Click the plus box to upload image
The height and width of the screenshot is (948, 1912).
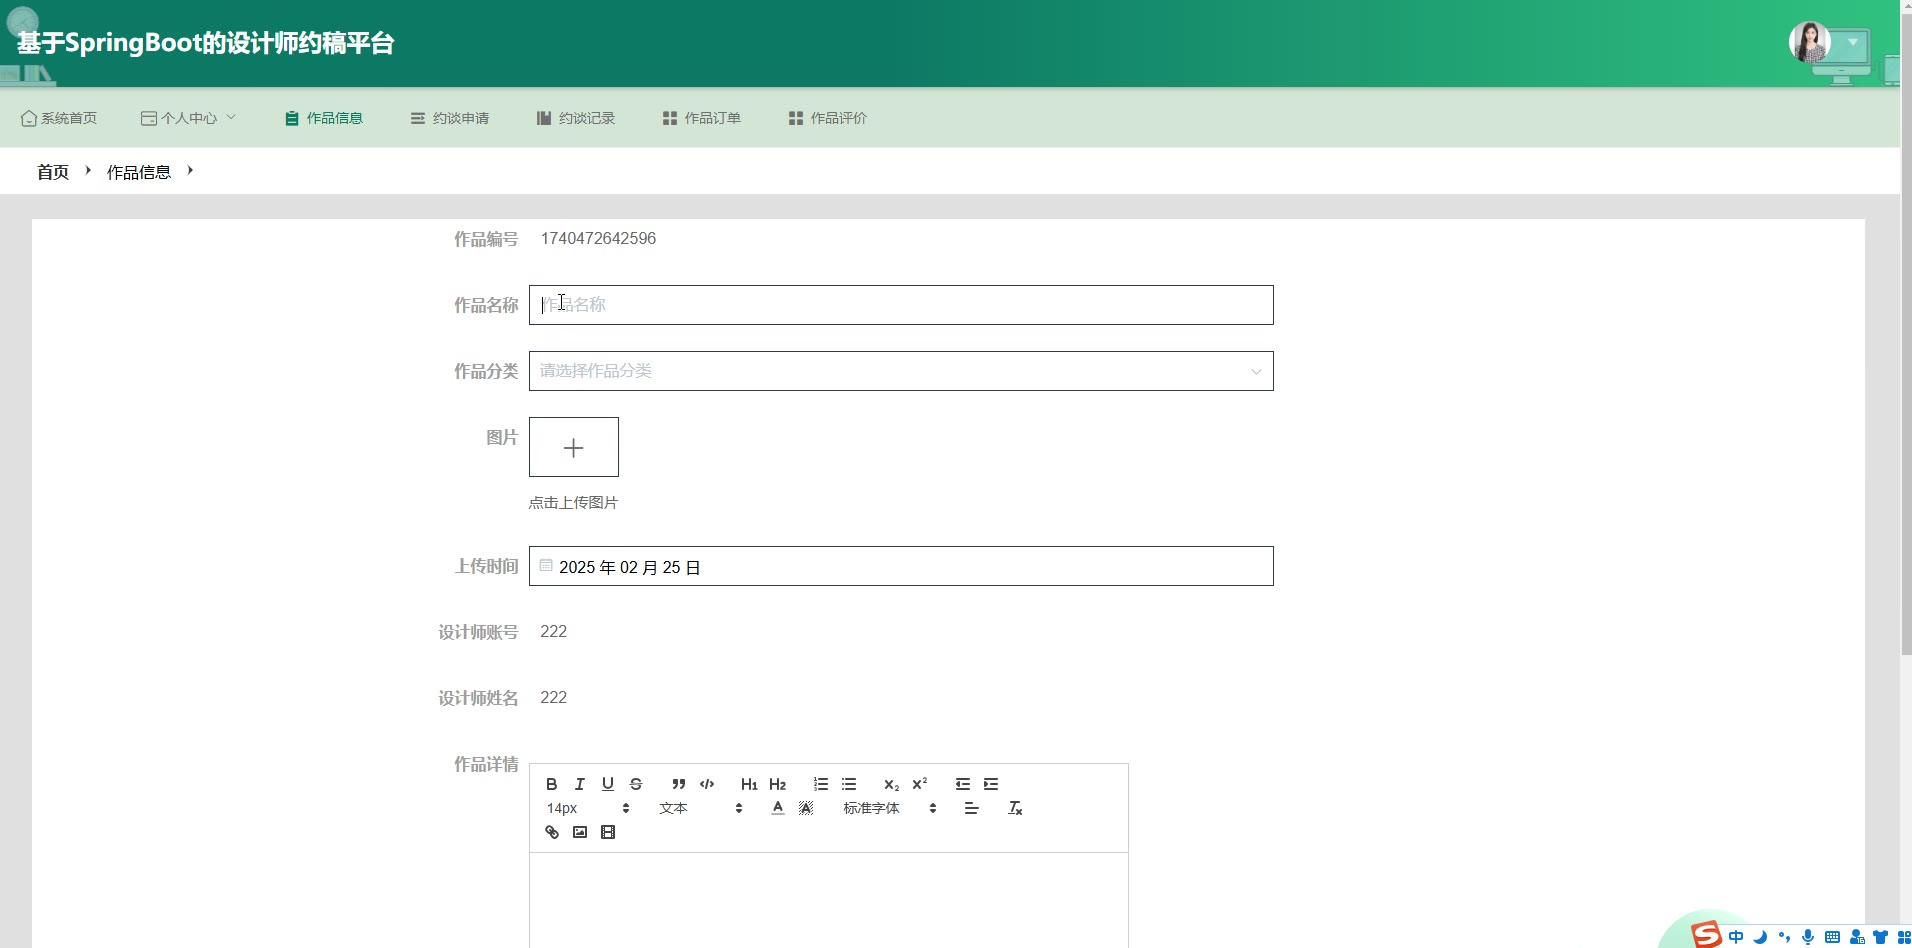[x=574, y=447]
